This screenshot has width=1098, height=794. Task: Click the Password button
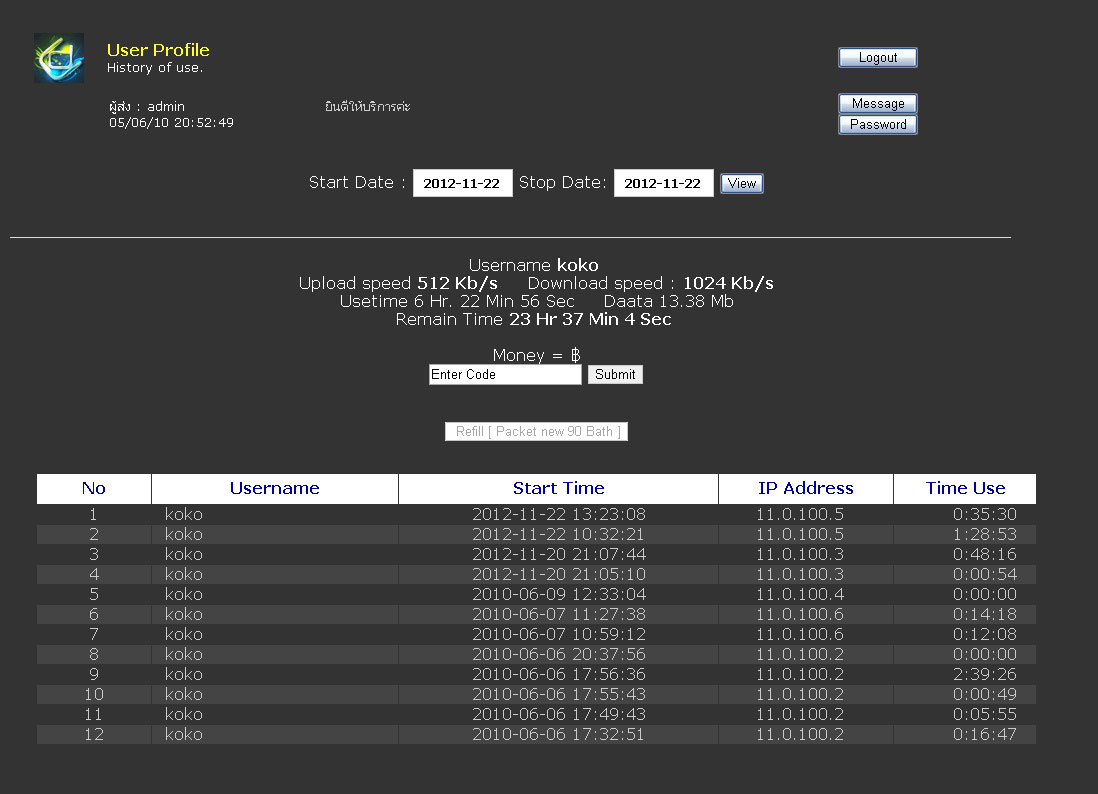[877, 125]
